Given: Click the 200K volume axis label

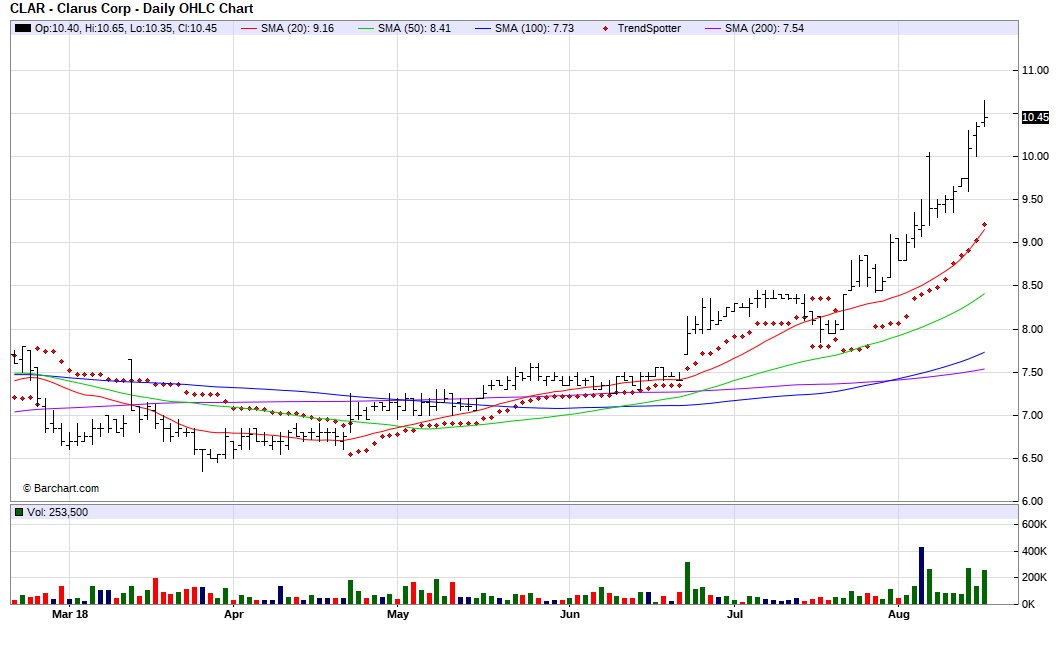Looking at the screenshot, I should point(1034,577).
